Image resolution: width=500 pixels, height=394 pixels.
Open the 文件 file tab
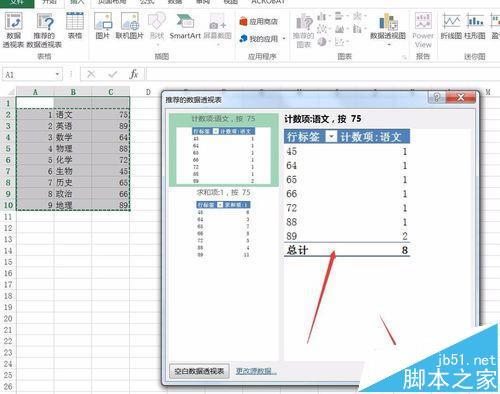[17, 2]
